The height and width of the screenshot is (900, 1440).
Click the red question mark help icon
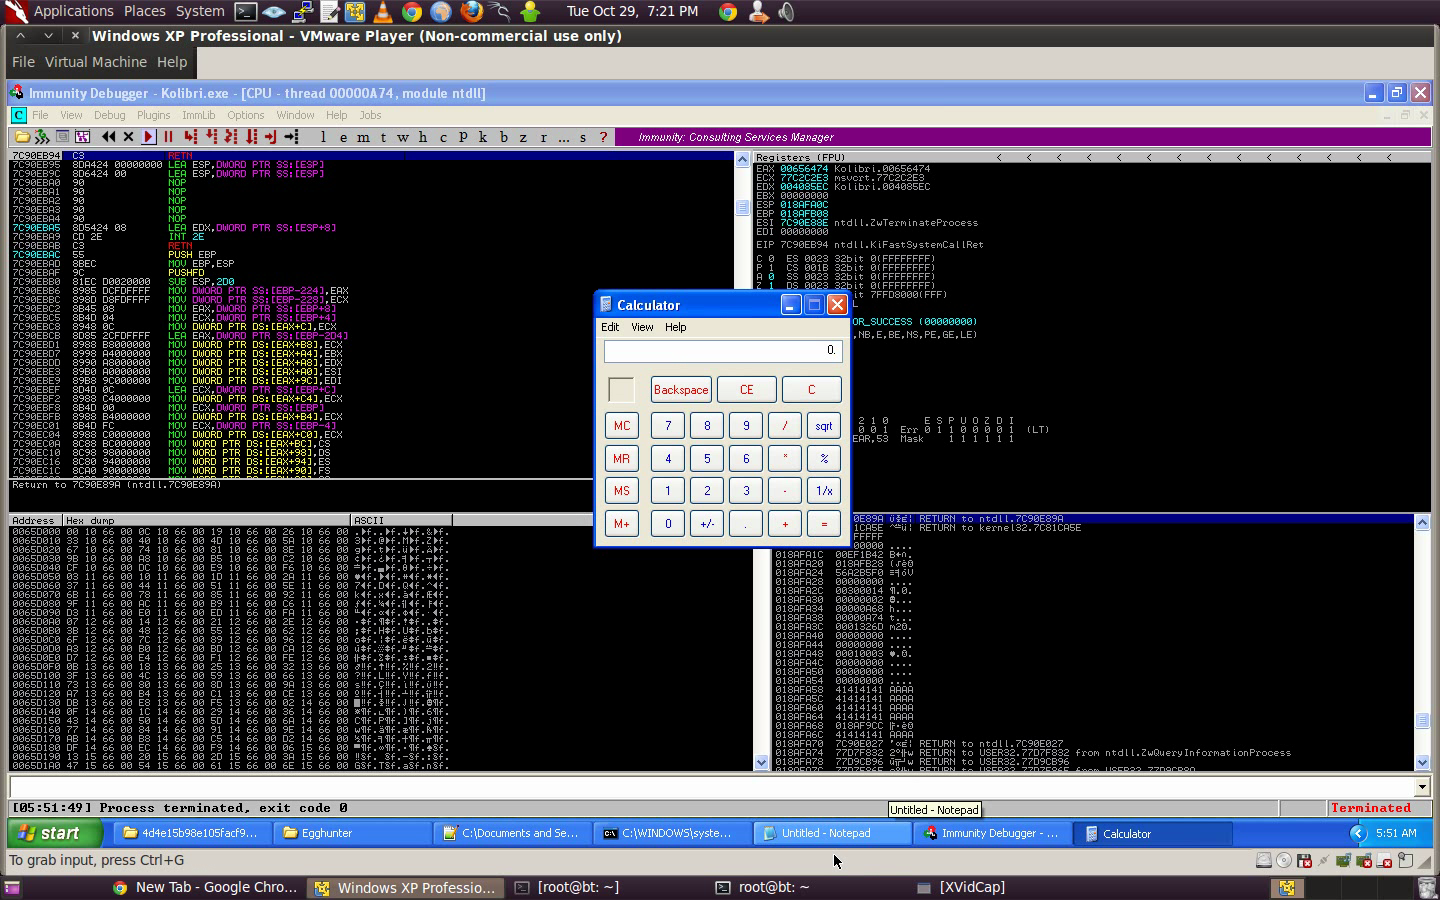pyautogui.click(x=603, y=137)
